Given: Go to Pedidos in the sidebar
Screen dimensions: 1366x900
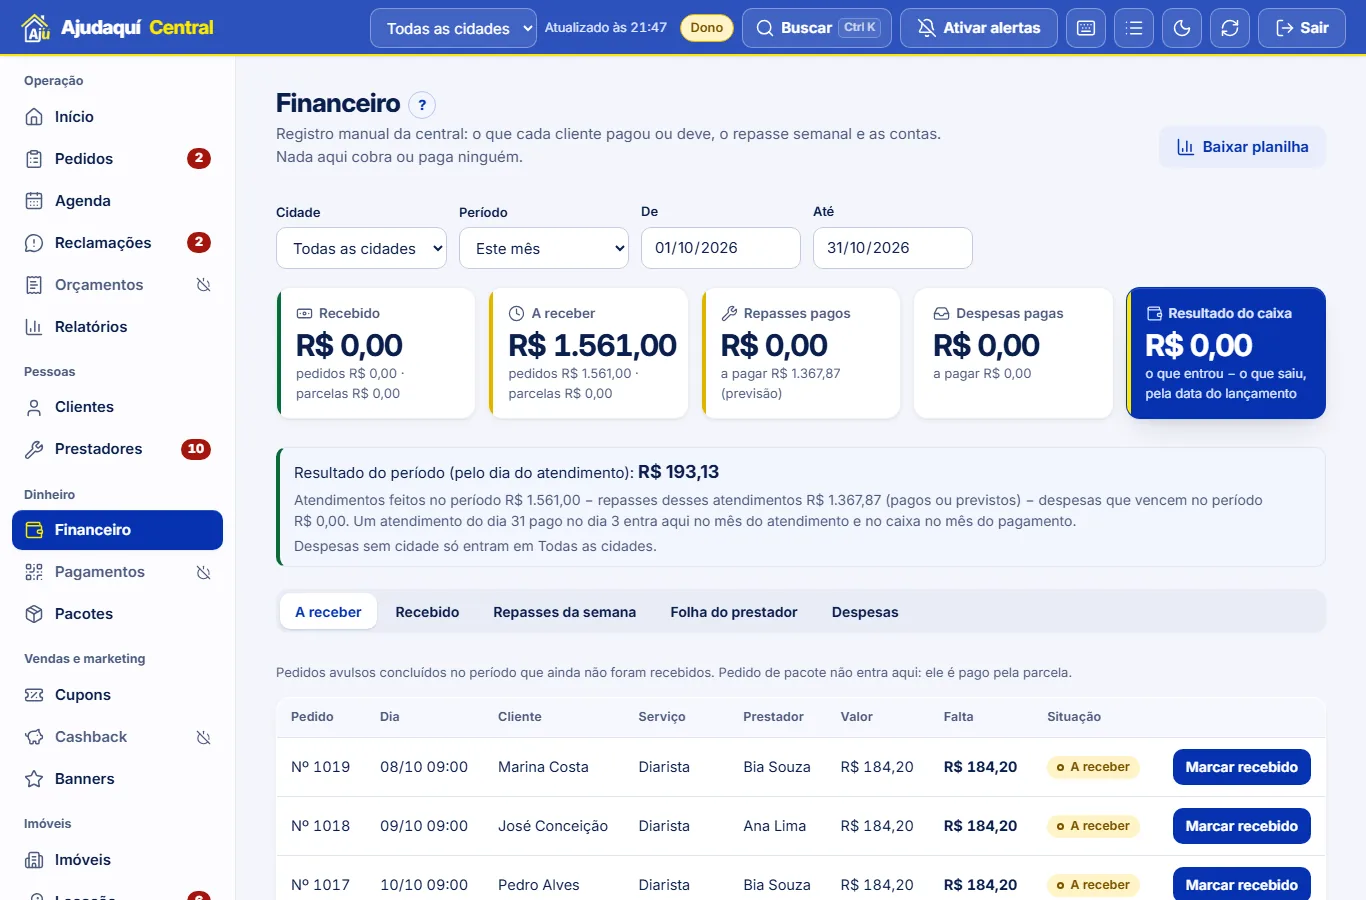Looking at the screenshot, I should 117,159.
